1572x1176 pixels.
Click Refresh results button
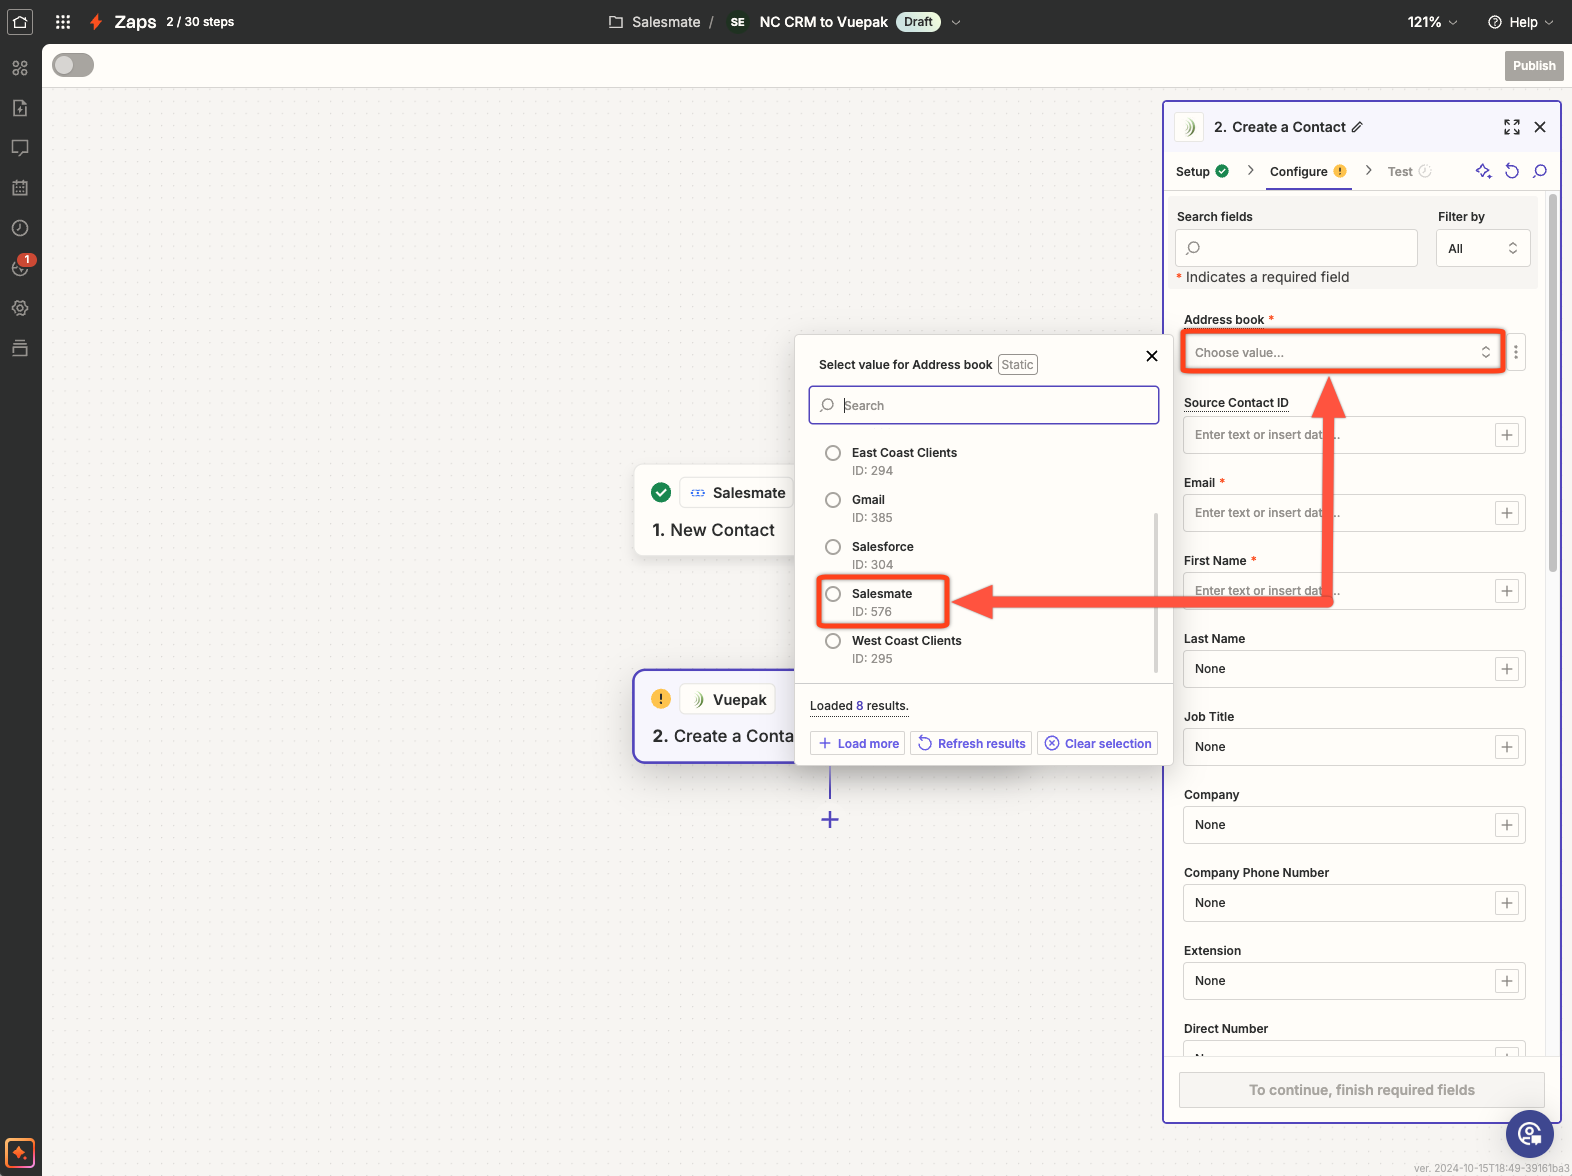pyautogui.click(x=972, y=743)
